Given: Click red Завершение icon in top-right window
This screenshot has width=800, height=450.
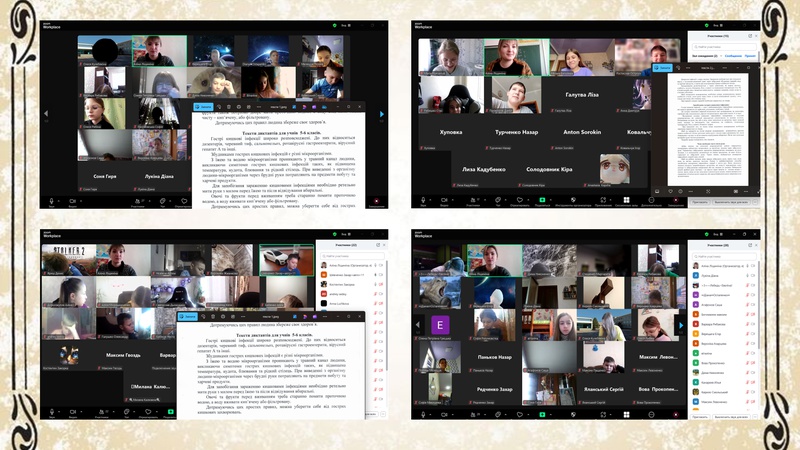Looking at the screenshot, I should 676,200.
